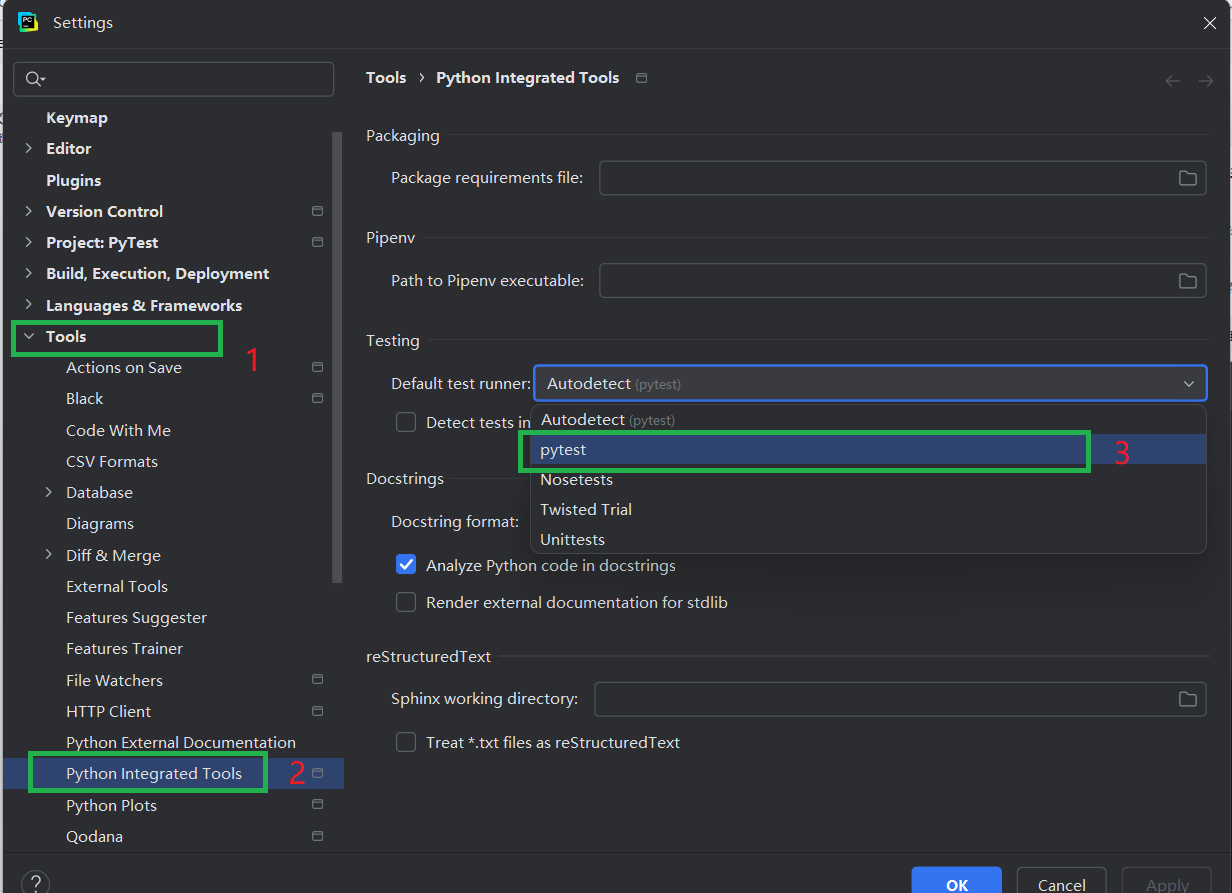Click project-scope icon next to Black
The height and width of the screenshot is (893, 1232).
(318, 398)
